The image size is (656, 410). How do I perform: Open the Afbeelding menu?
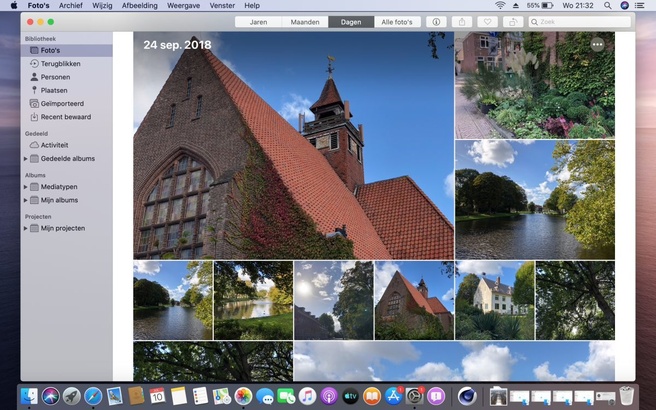(140, 5)
